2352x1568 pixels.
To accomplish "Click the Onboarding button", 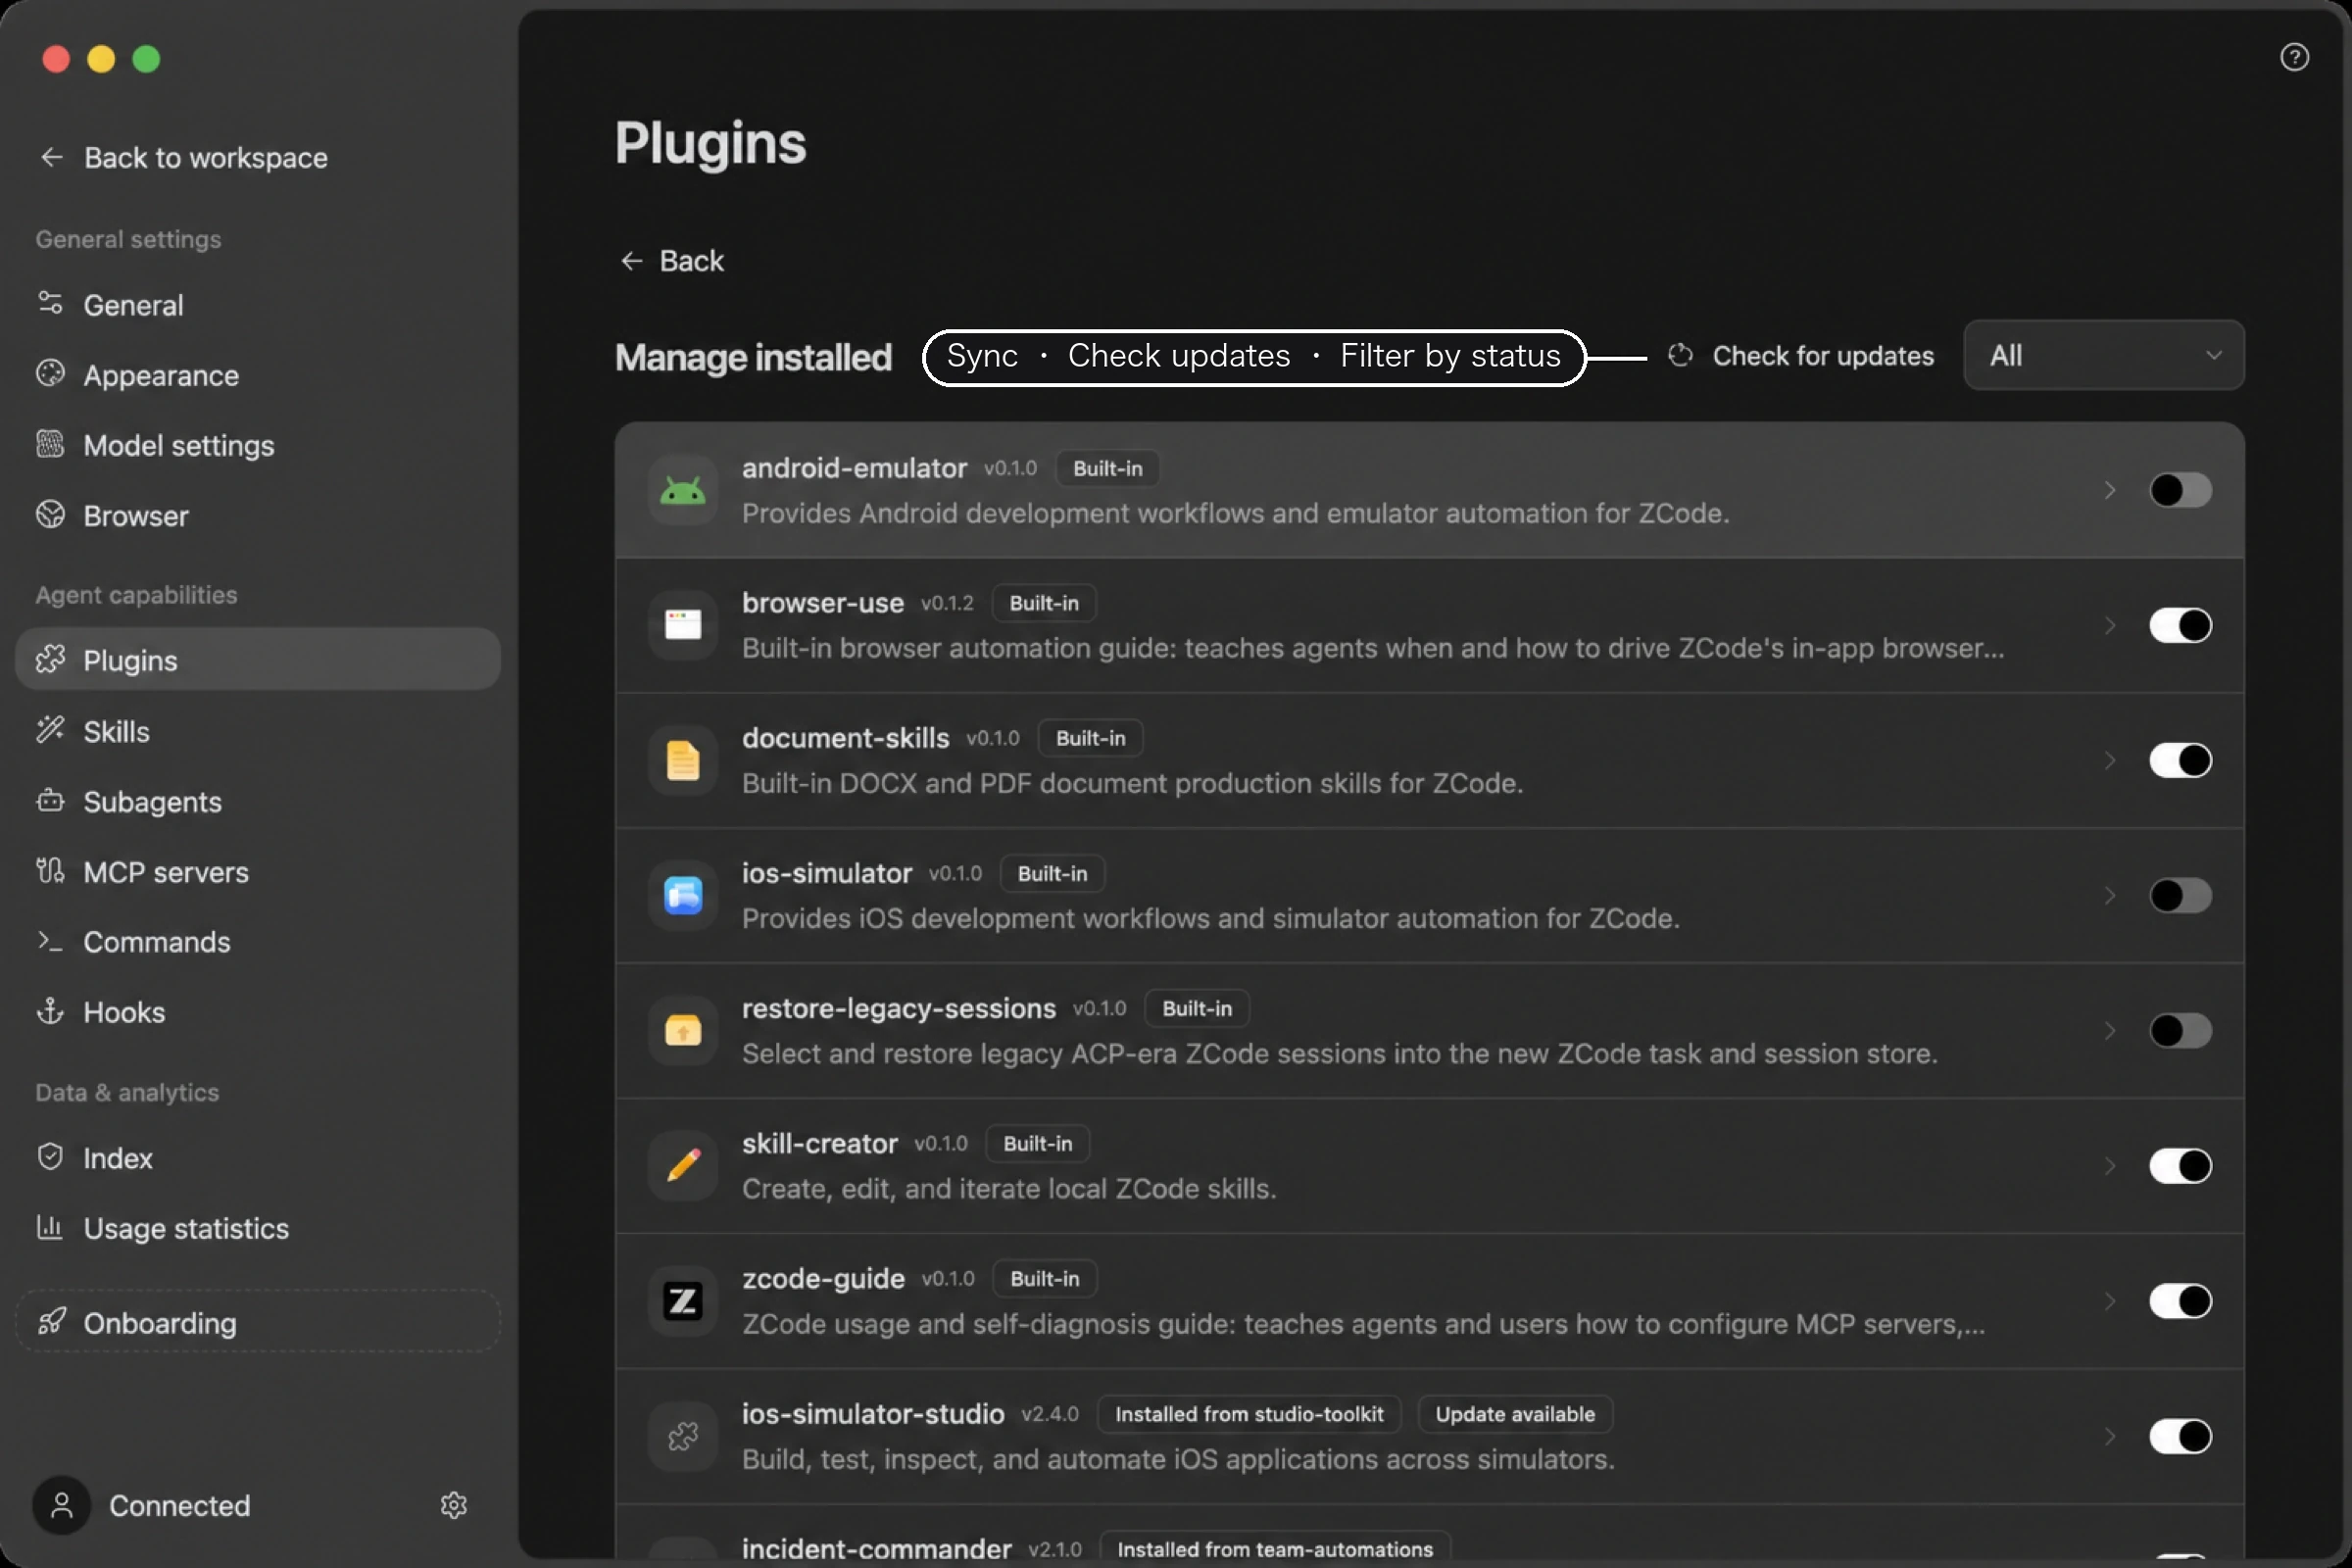I will pos(258,1322).
